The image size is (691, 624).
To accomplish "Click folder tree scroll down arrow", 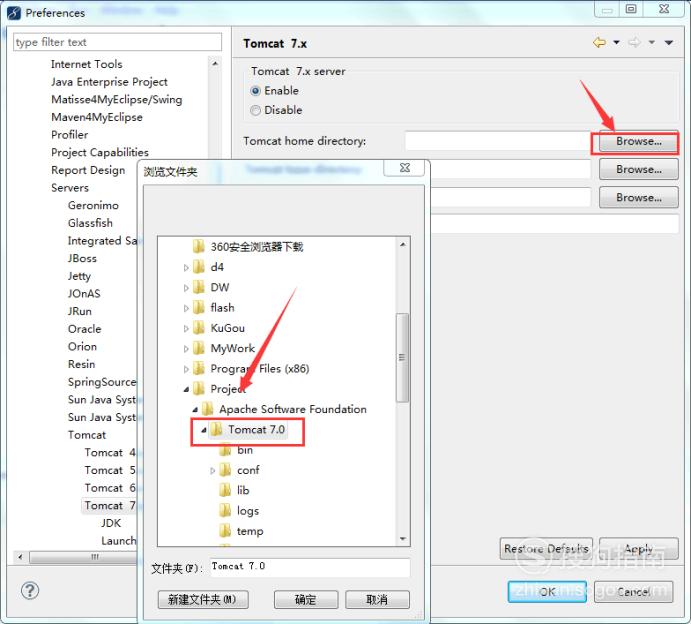I will (x=402, y=539).
